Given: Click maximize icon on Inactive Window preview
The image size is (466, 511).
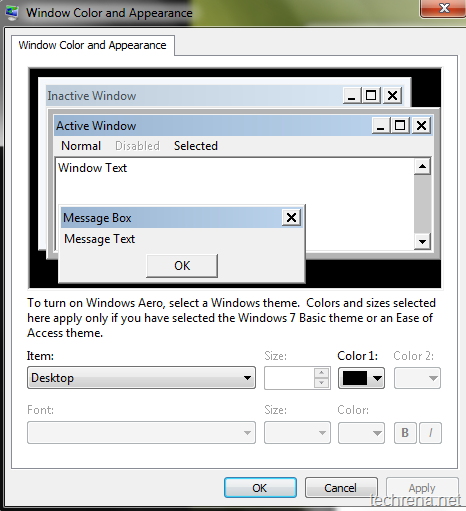Looking at the screenshot, I should point(371,96).
